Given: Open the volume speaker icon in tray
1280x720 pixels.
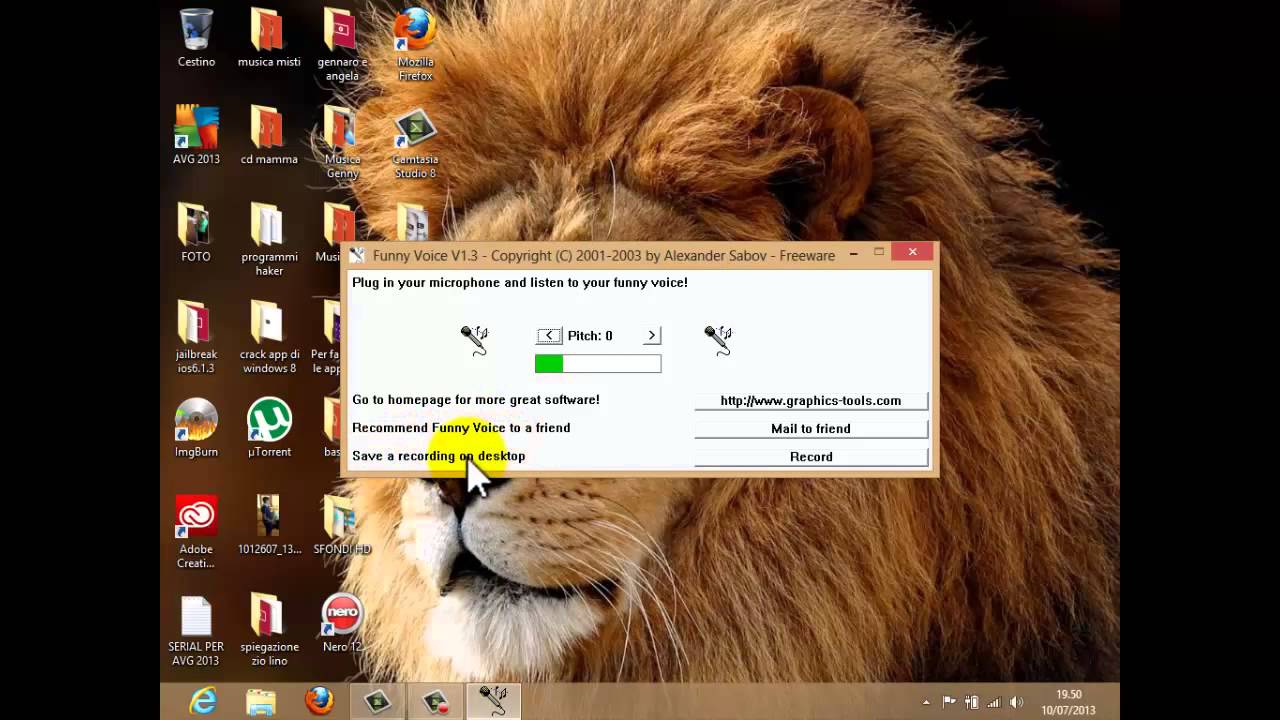Looking at the screenshot, I should pyautogui.click(x=1017, y=702).
